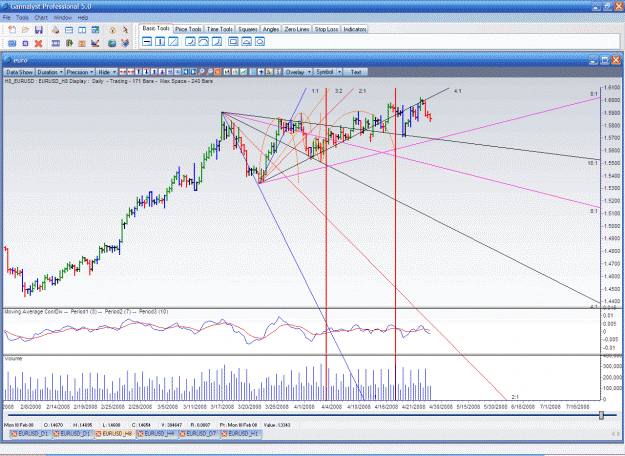625x456 pixels.
Task: Maximize the inner euro chart window
Action: tap(605, 60)
